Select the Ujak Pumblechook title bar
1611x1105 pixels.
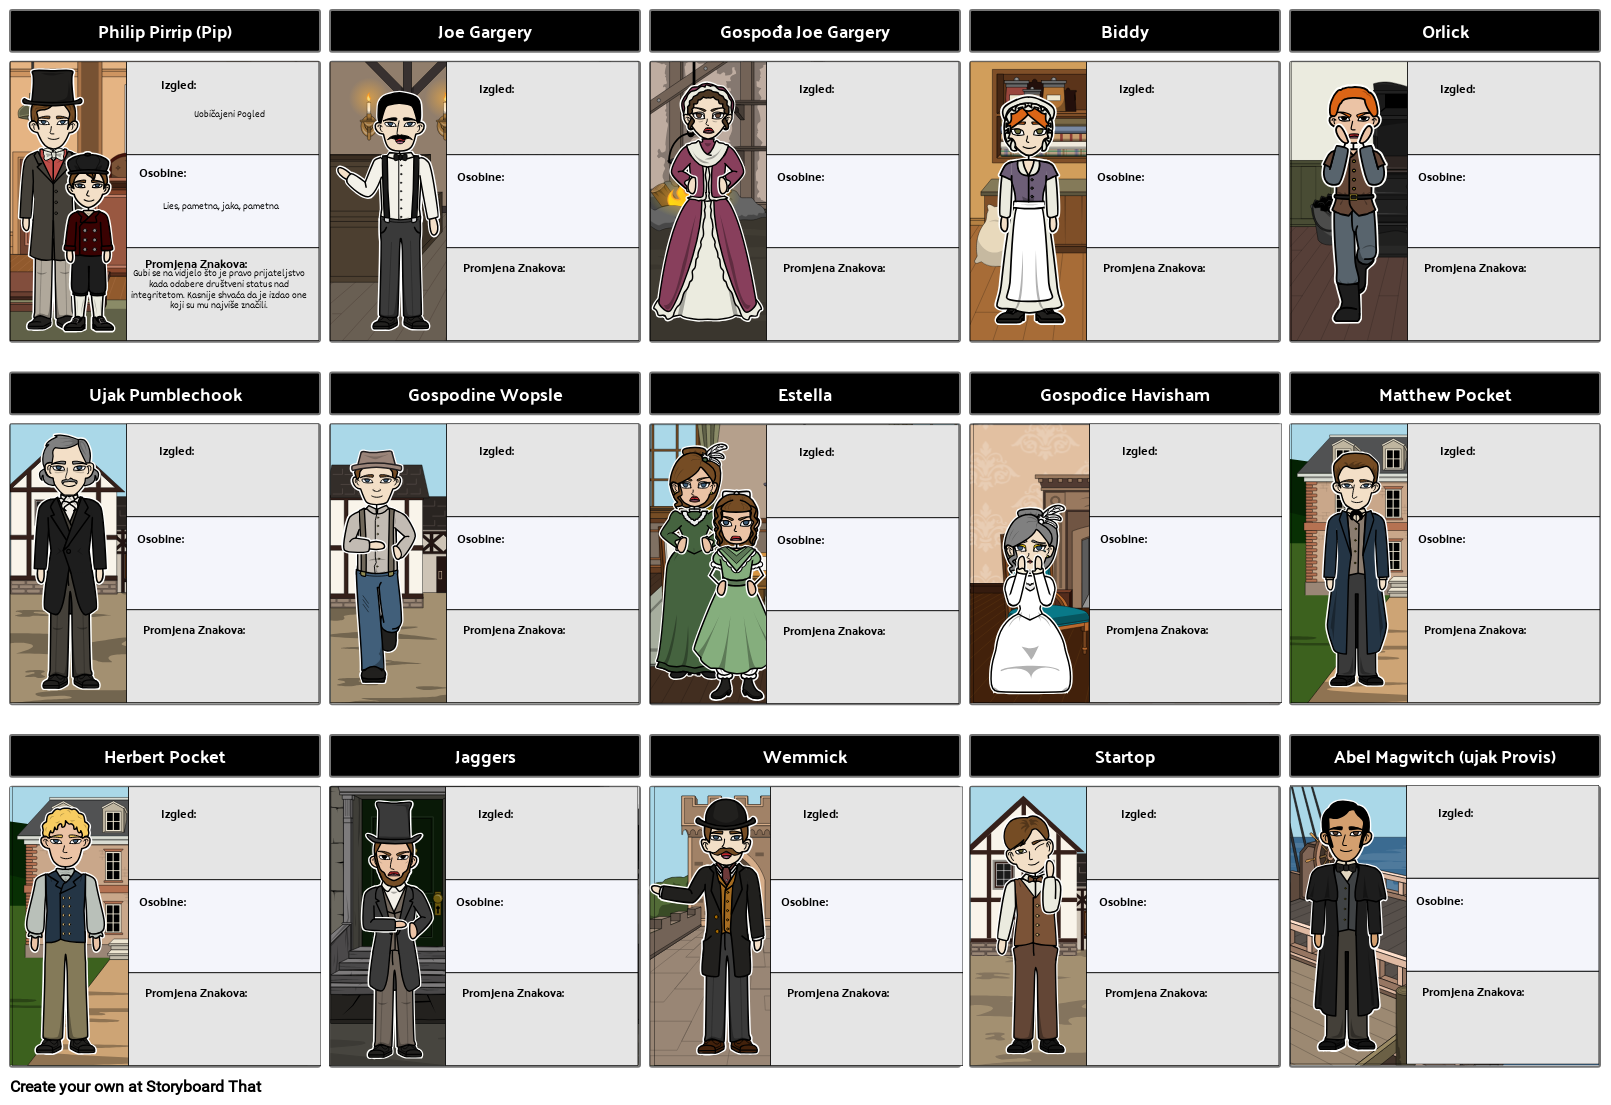pyautogui.click(x=164, y=394)
